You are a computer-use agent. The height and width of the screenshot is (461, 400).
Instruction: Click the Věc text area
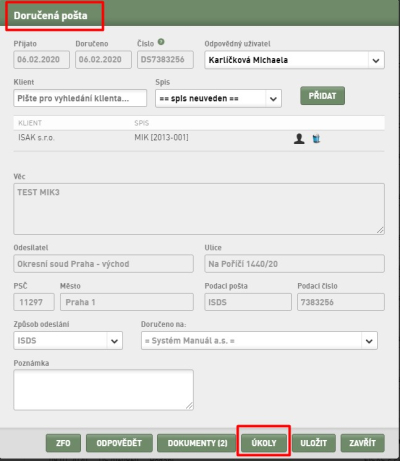point(199,209)
